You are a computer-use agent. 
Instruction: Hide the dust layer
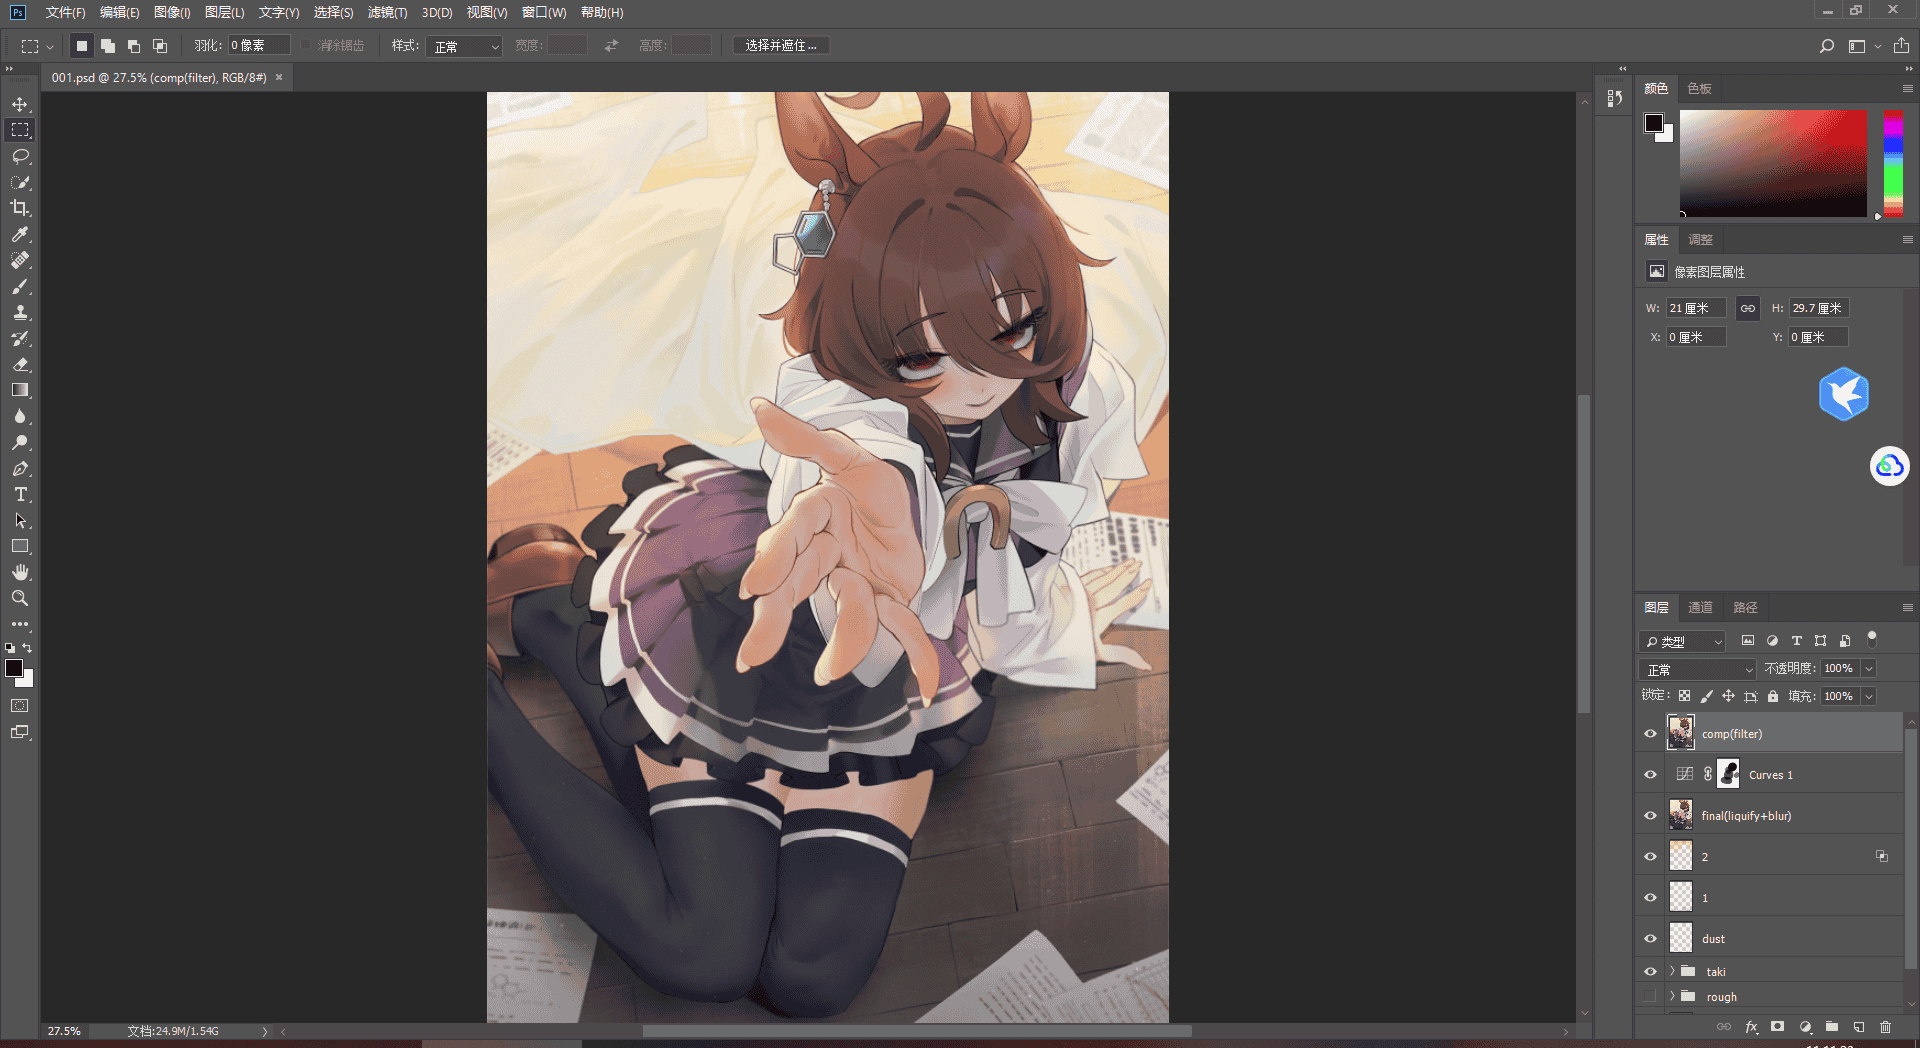point(1650,939)
